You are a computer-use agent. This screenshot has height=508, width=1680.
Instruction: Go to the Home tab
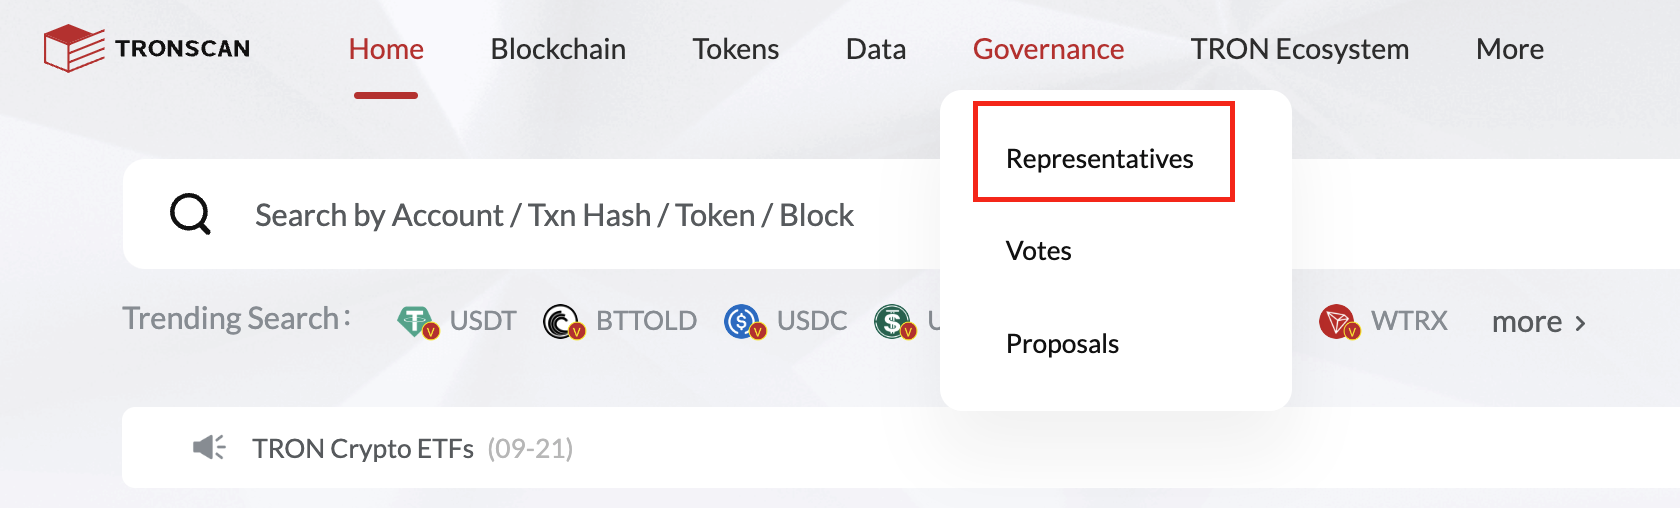[x=386, y=49]
